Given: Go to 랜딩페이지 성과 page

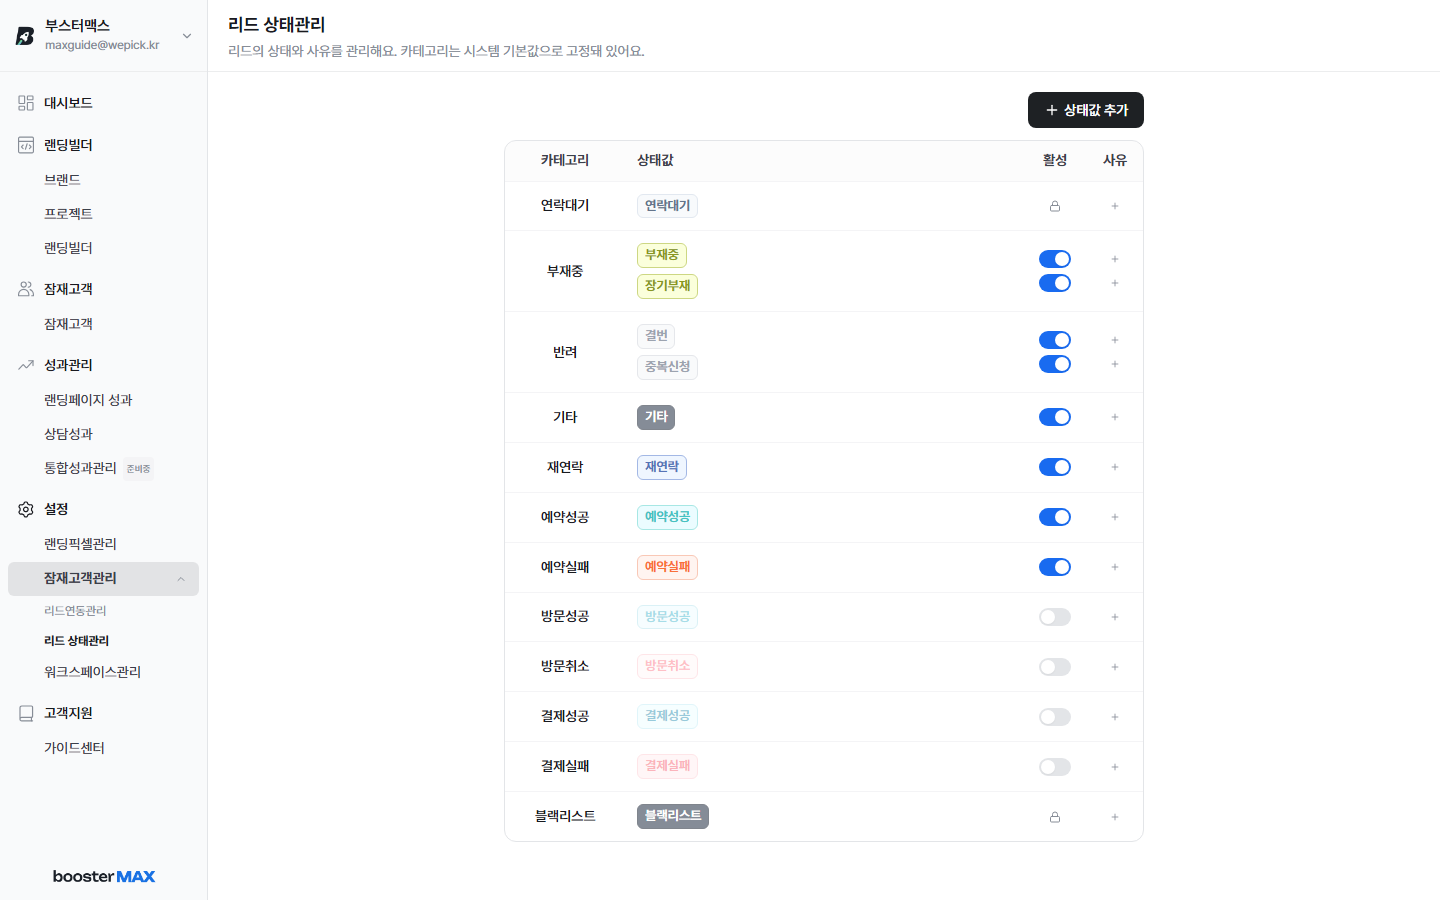Looking at the screenshot, I should pyautogui.click(x=88, y=400).
